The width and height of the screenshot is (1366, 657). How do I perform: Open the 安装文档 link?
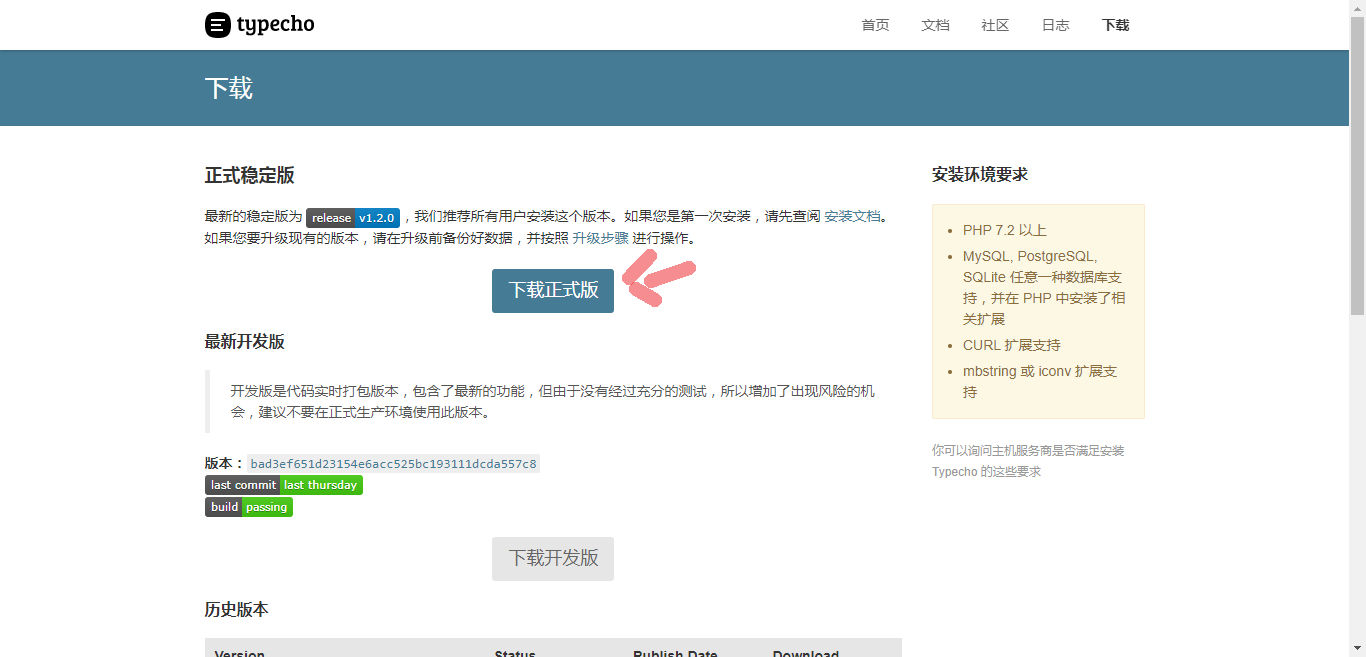click(x=852, y=216)
